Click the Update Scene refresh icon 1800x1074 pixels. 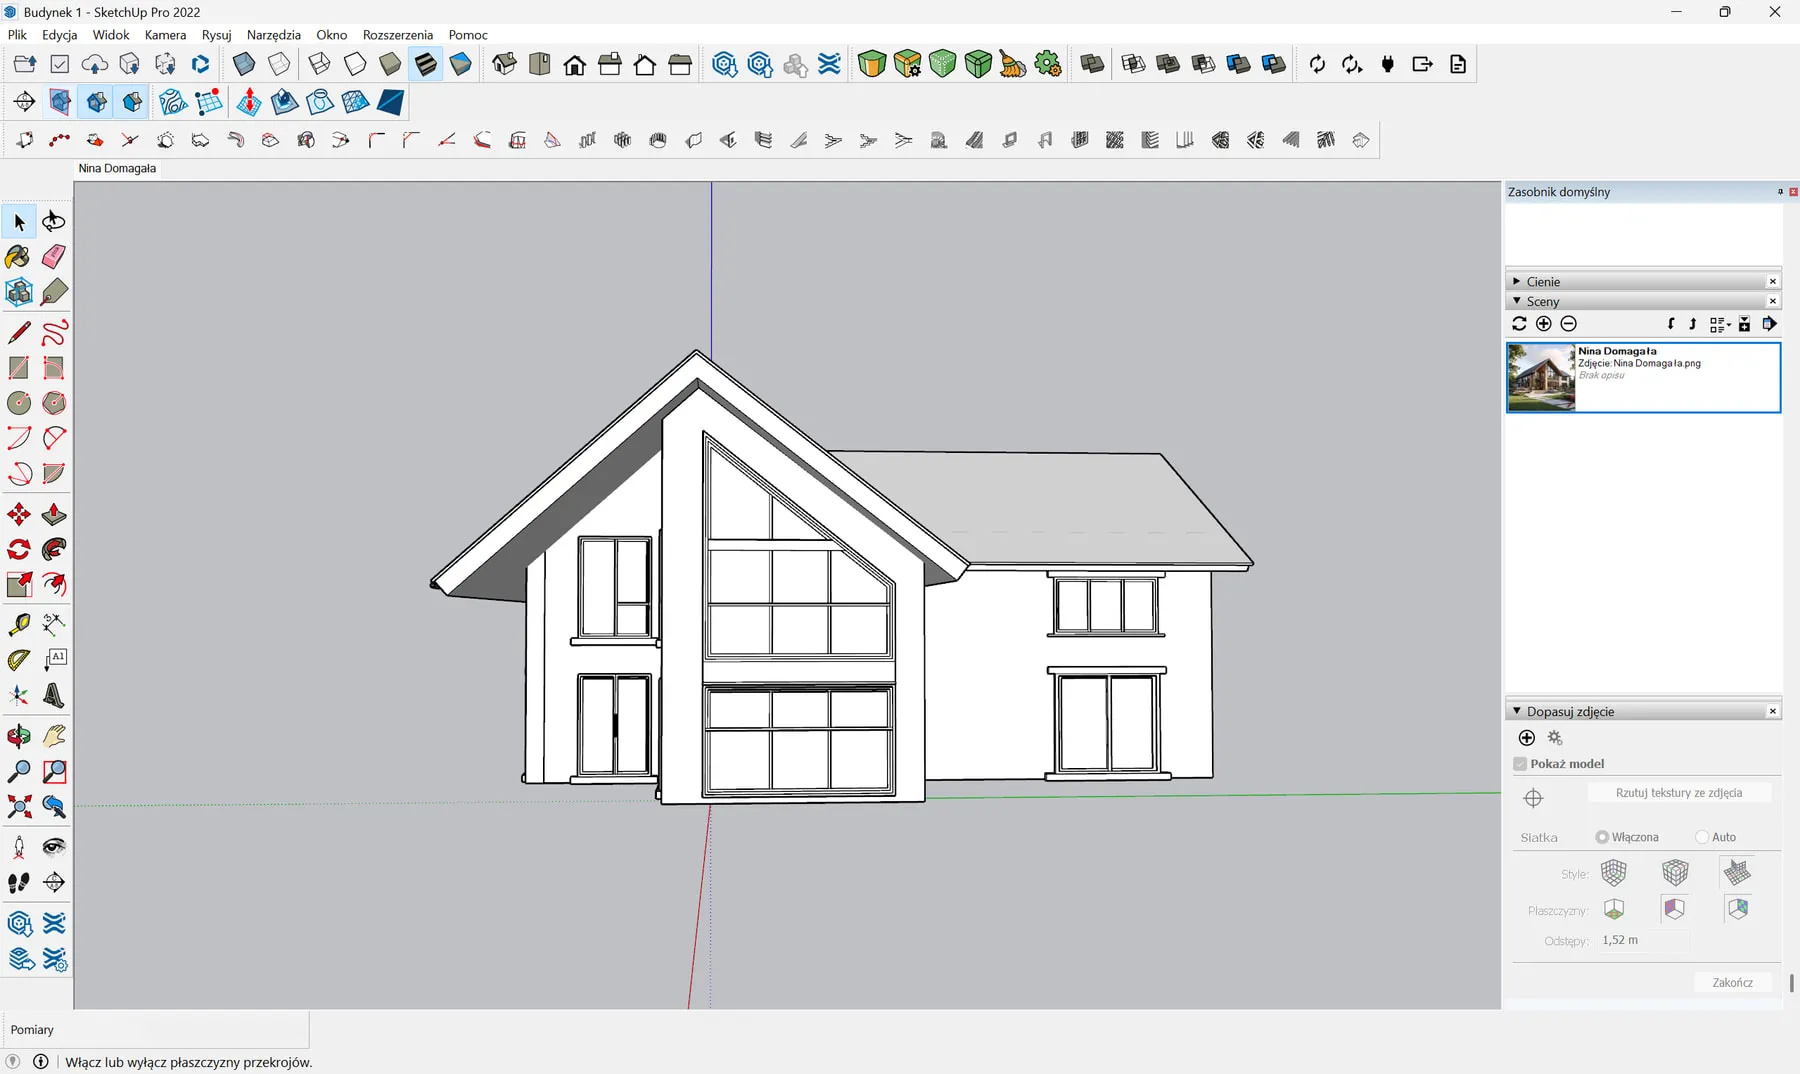coord(1519,324)
